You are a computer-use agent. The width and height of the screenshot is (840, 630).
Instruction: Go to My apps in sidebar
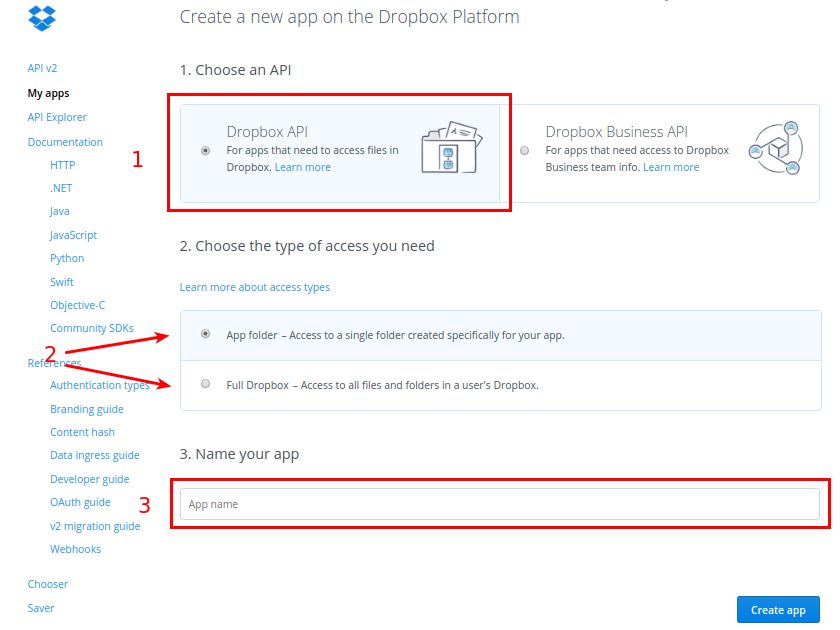(x=48, y=93)
